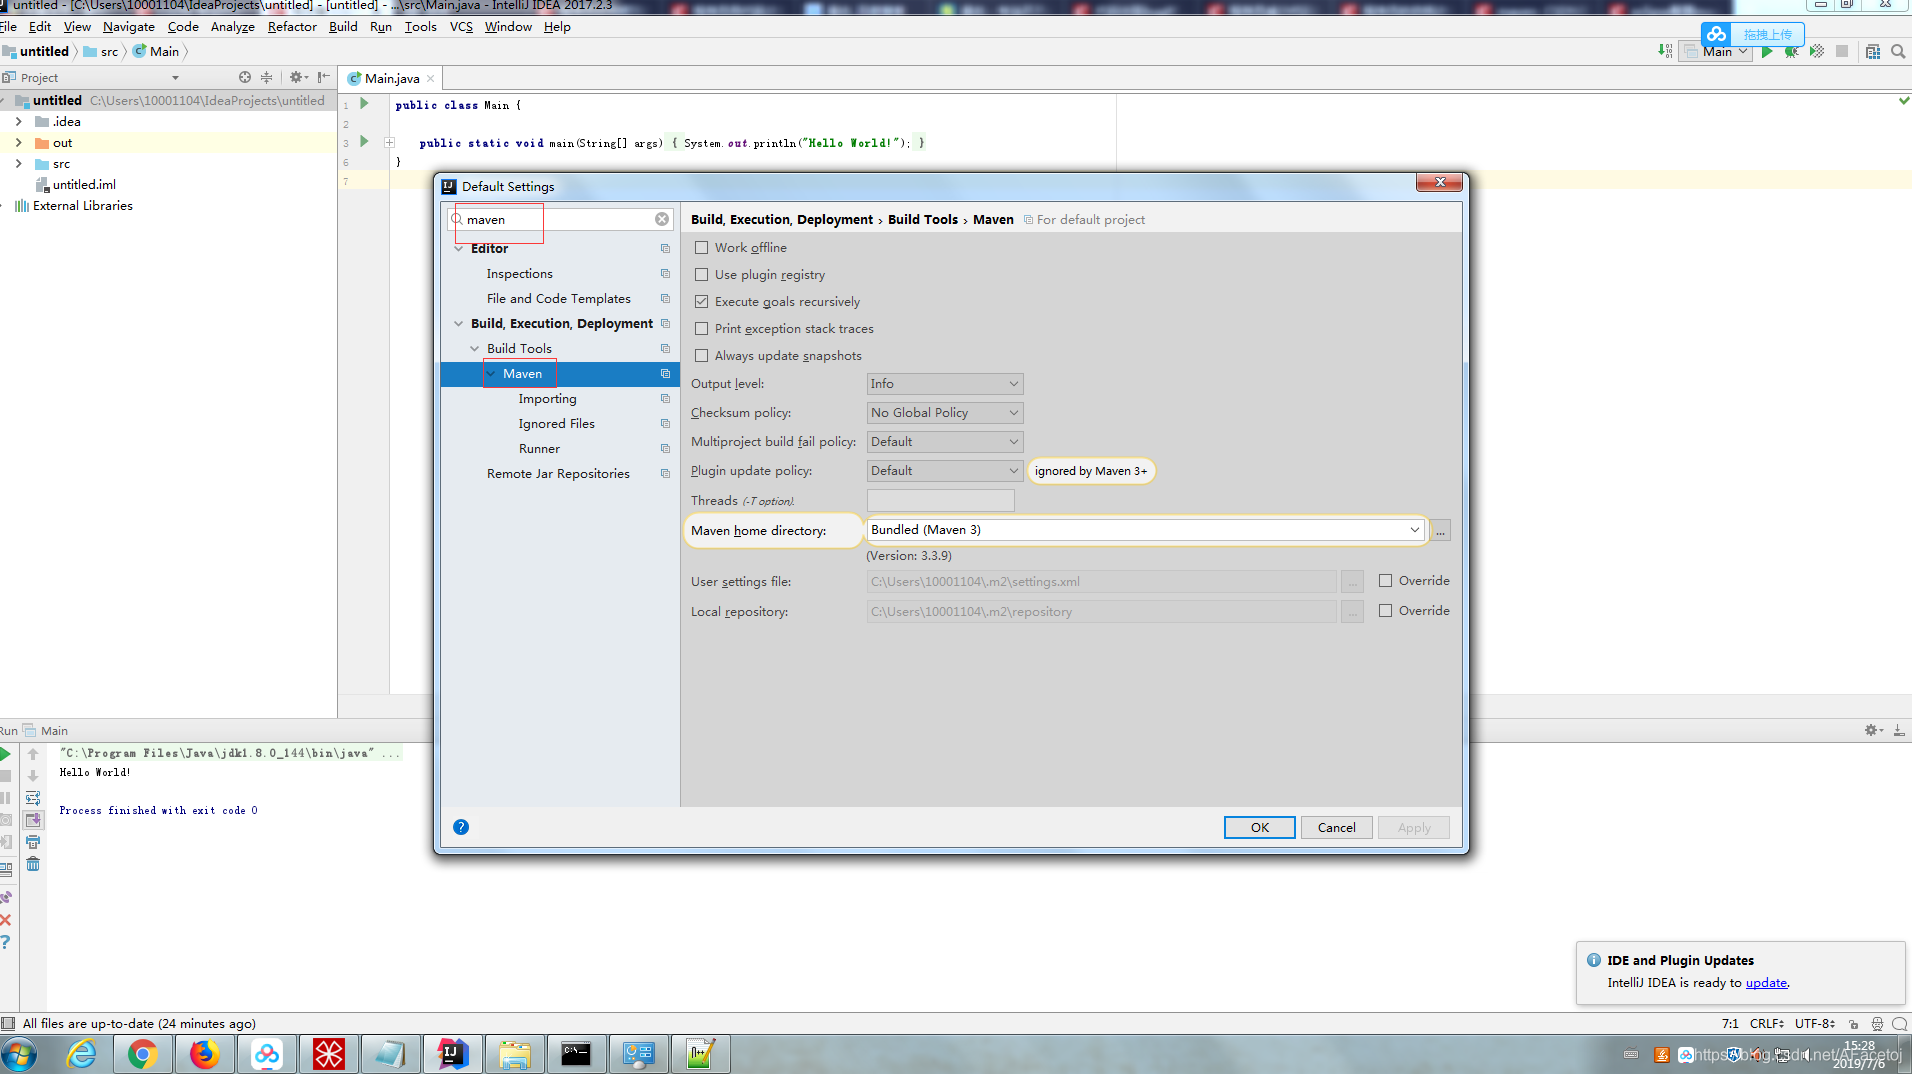1912x1074 pixels.
Task: Click Cancel in Default Settings dialog
Action: click(x=1336, y=827)
